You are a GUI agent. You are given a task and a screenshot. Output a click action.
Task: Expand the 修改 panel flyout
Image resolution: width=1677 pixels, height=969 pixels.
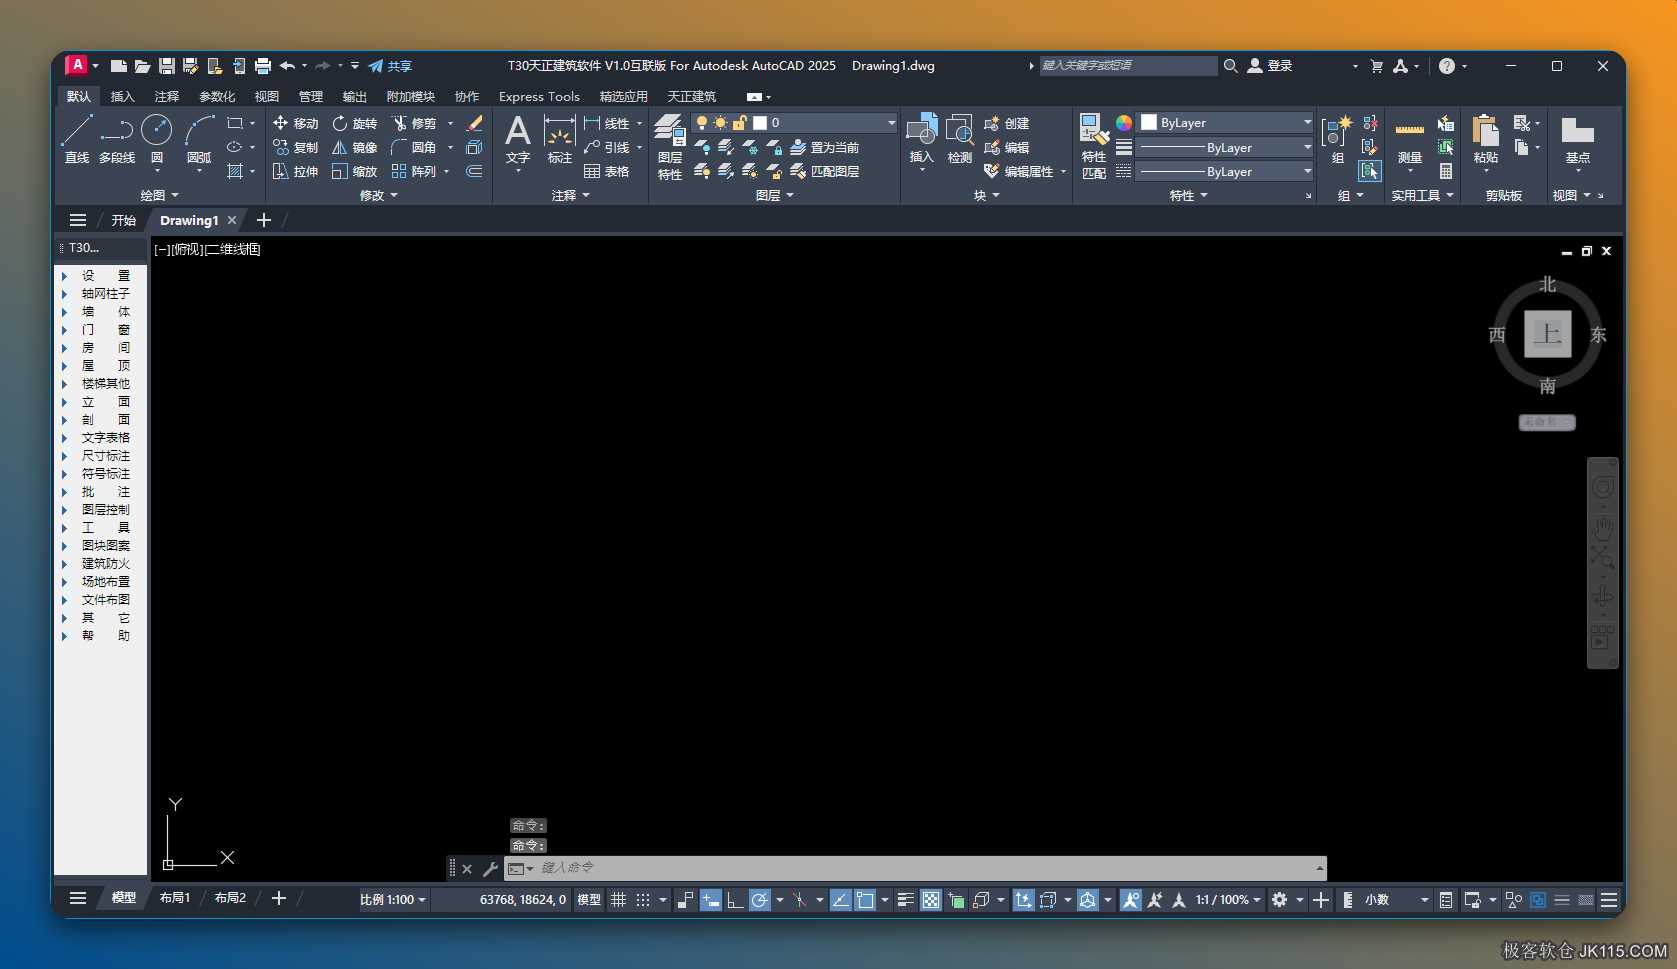point(379,195)
